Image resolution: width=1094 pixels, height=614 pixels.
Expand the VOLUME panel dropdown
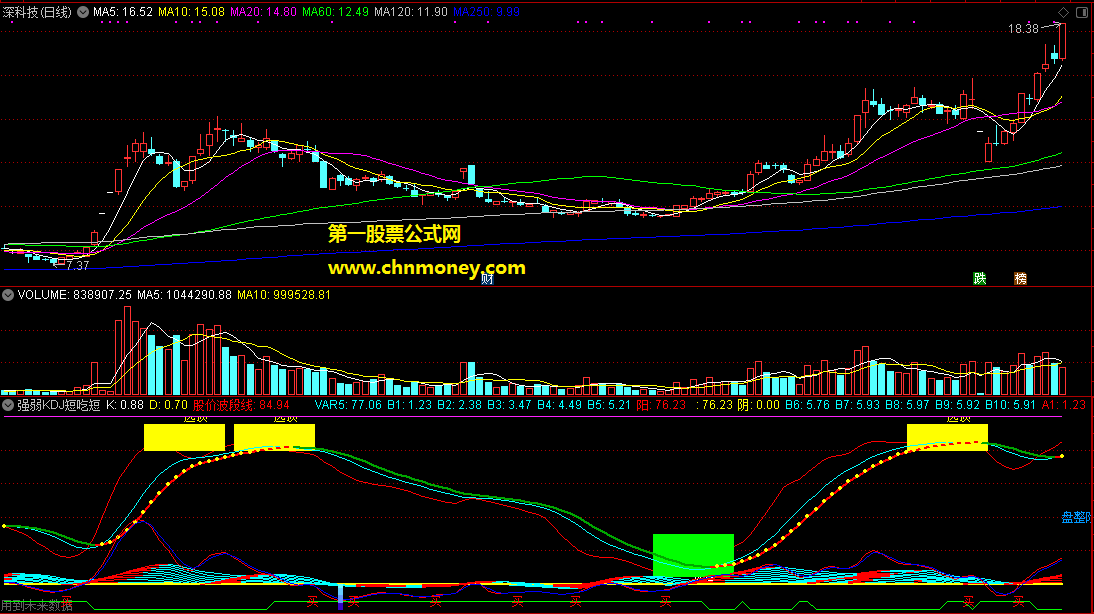click(8, 295)
